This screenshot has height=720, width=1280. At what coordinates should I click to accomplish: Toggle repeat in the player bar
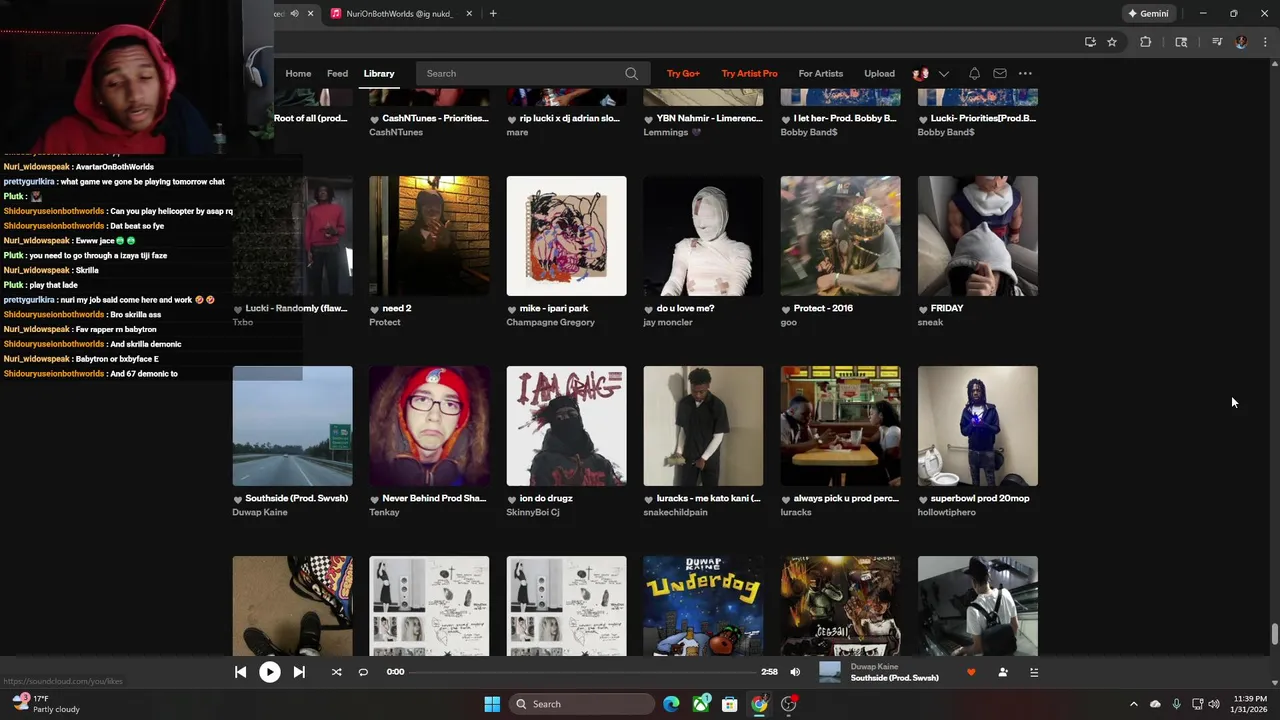363,672
